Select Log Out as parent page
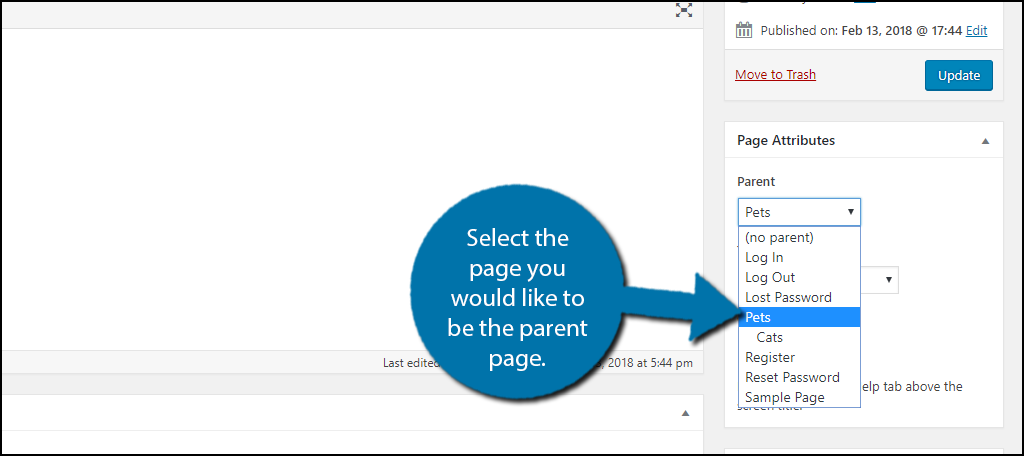Viewport: 1024px width, 456px height. pyautogui.click(x=799, y=277)
